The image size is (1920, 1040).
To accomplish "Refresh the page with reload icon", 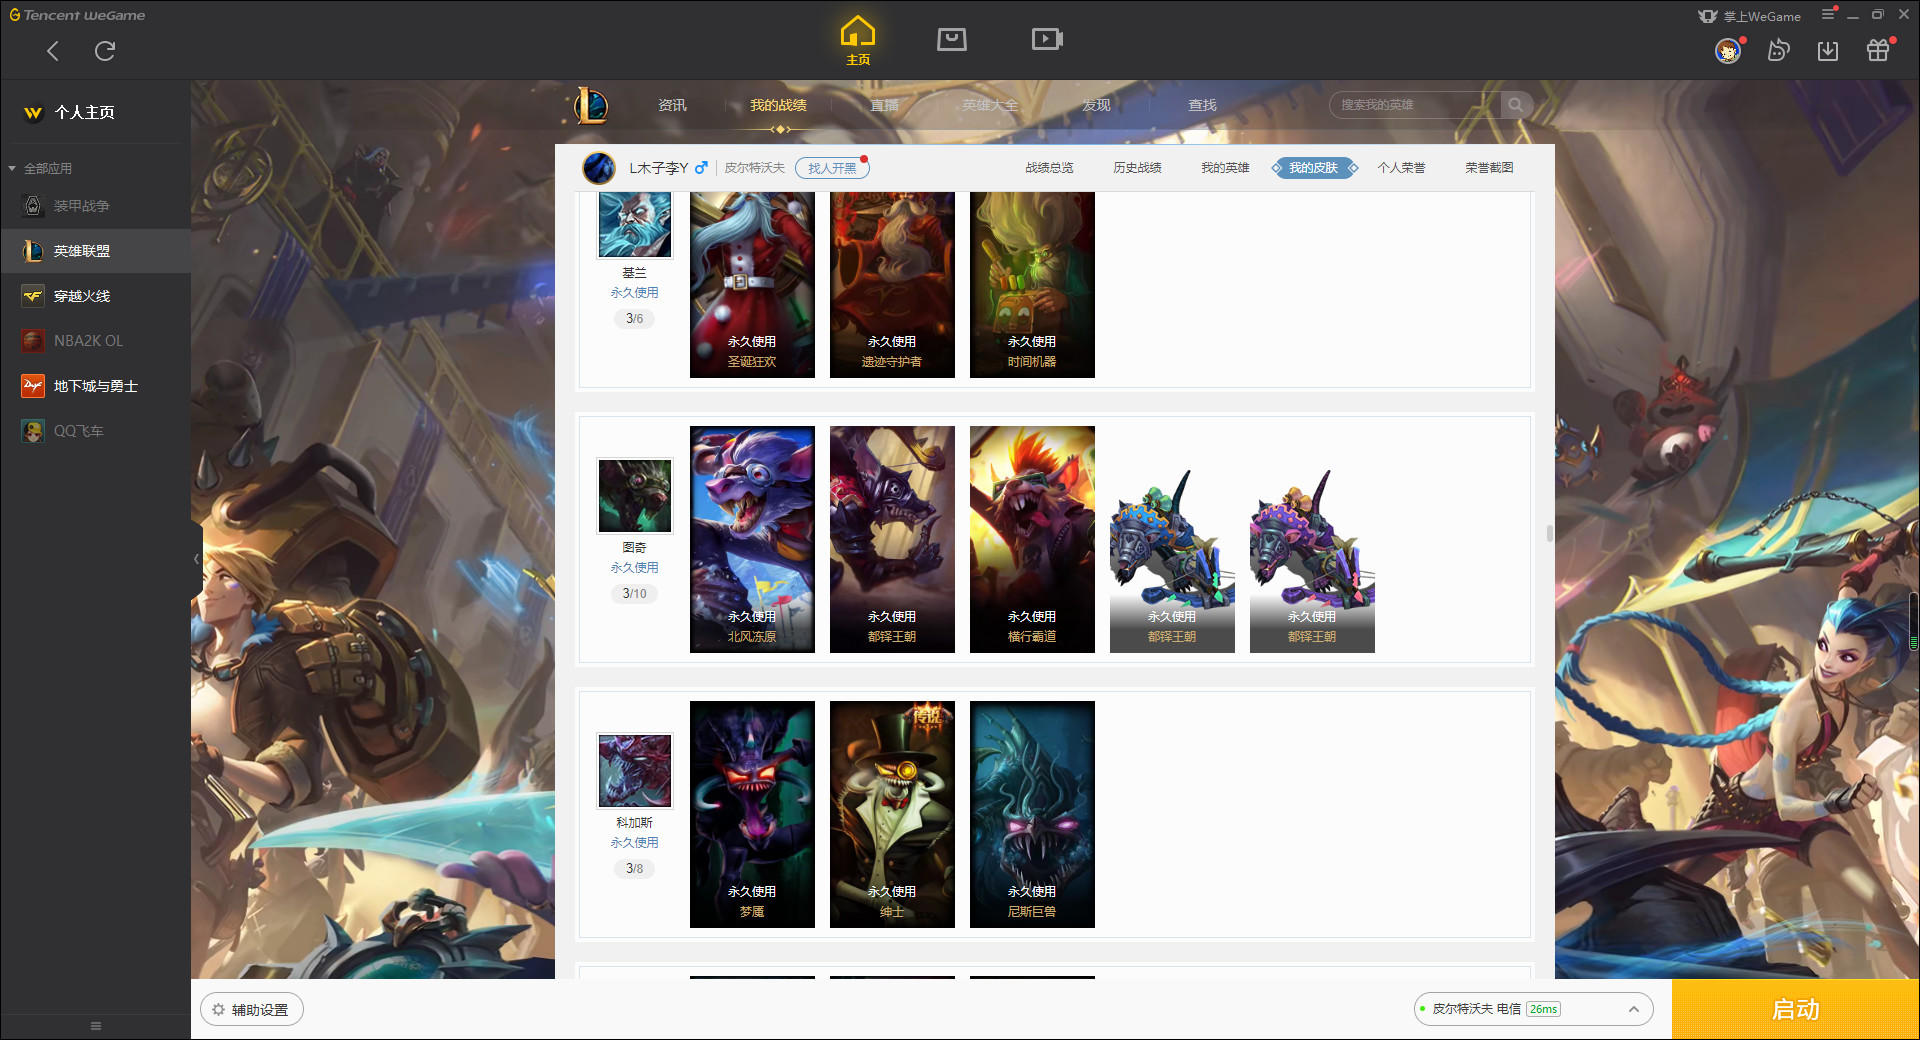I will point(105,51).
